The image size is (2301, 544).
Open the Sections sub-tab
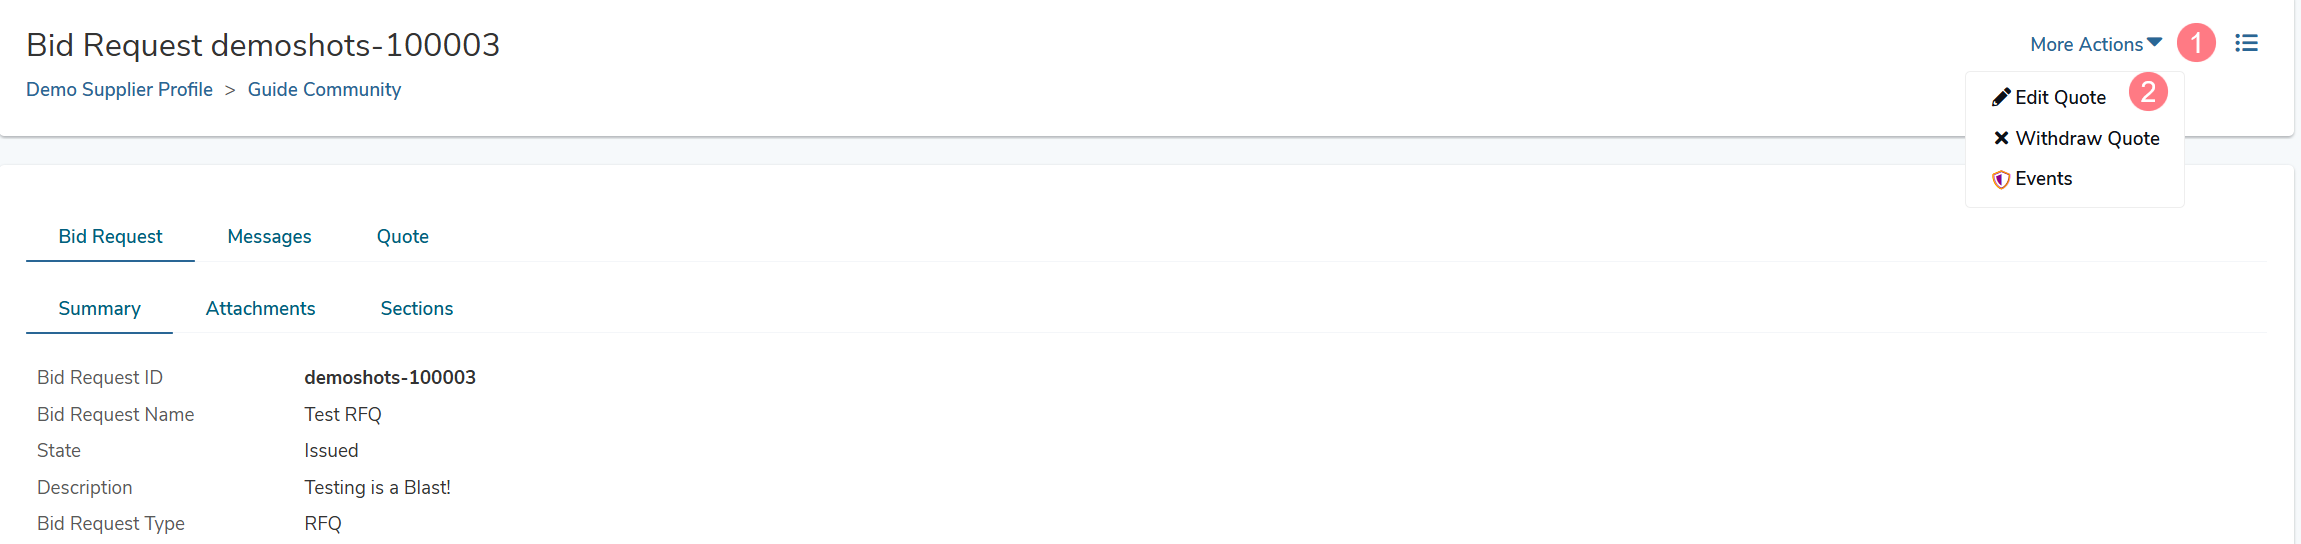417,309
